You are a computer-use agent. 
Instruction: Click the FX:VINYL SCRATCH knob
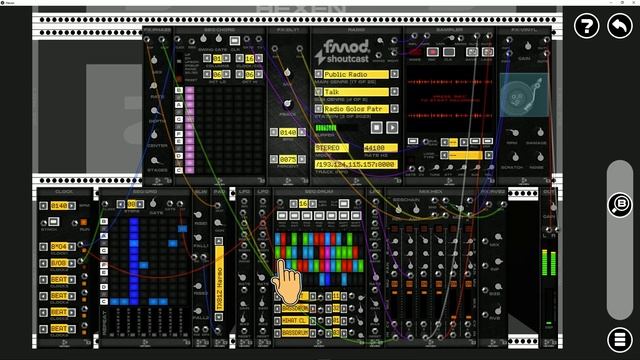click(515, 157)
